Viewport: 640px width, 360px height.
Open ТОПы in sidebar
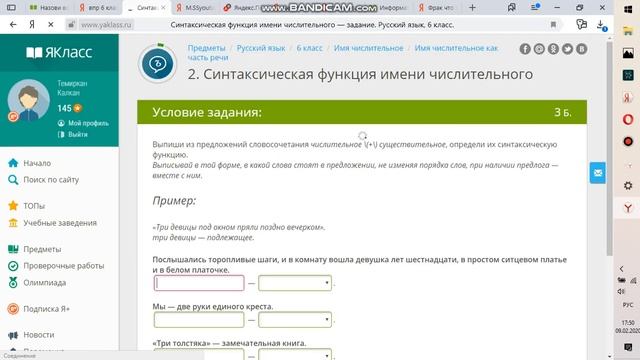[x=34, y=206]
